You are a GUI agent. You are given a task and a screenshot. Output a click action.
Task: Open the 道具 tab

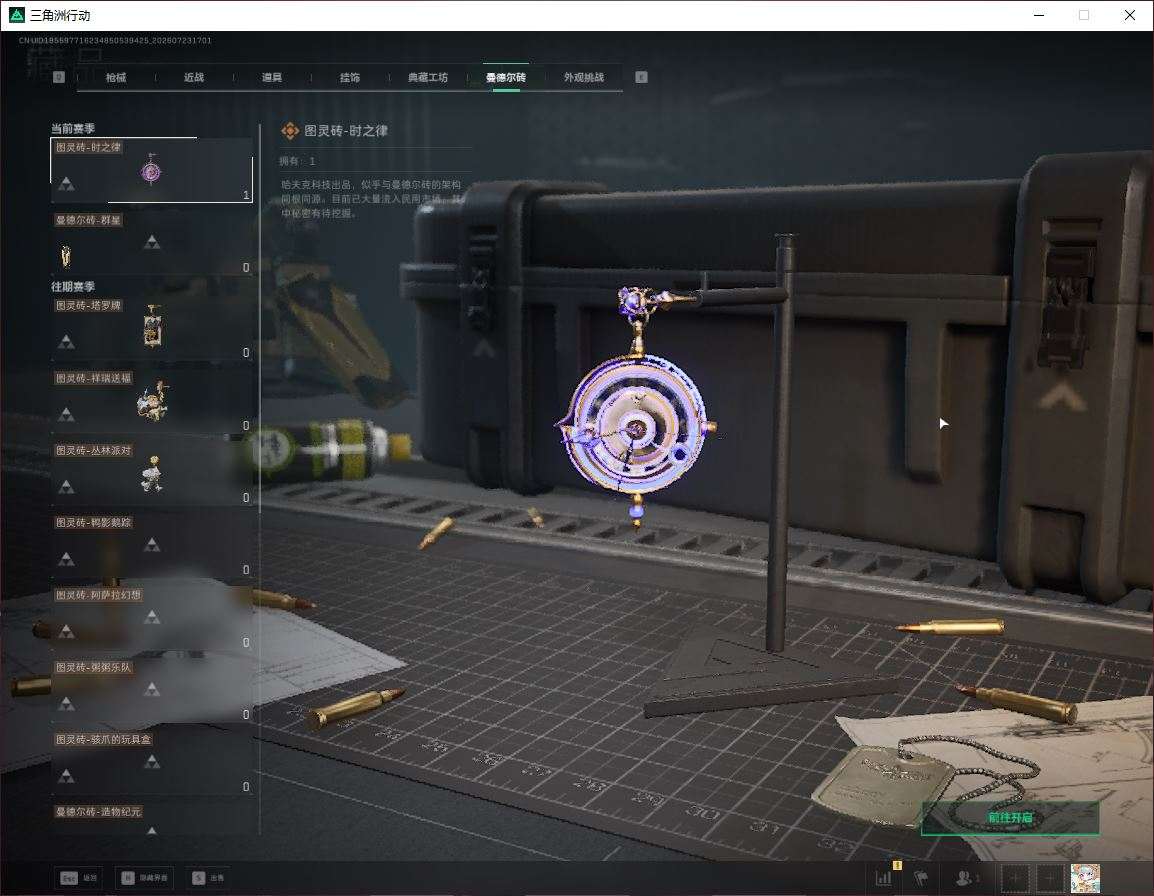pyautogui.click(x=272, y=77)
